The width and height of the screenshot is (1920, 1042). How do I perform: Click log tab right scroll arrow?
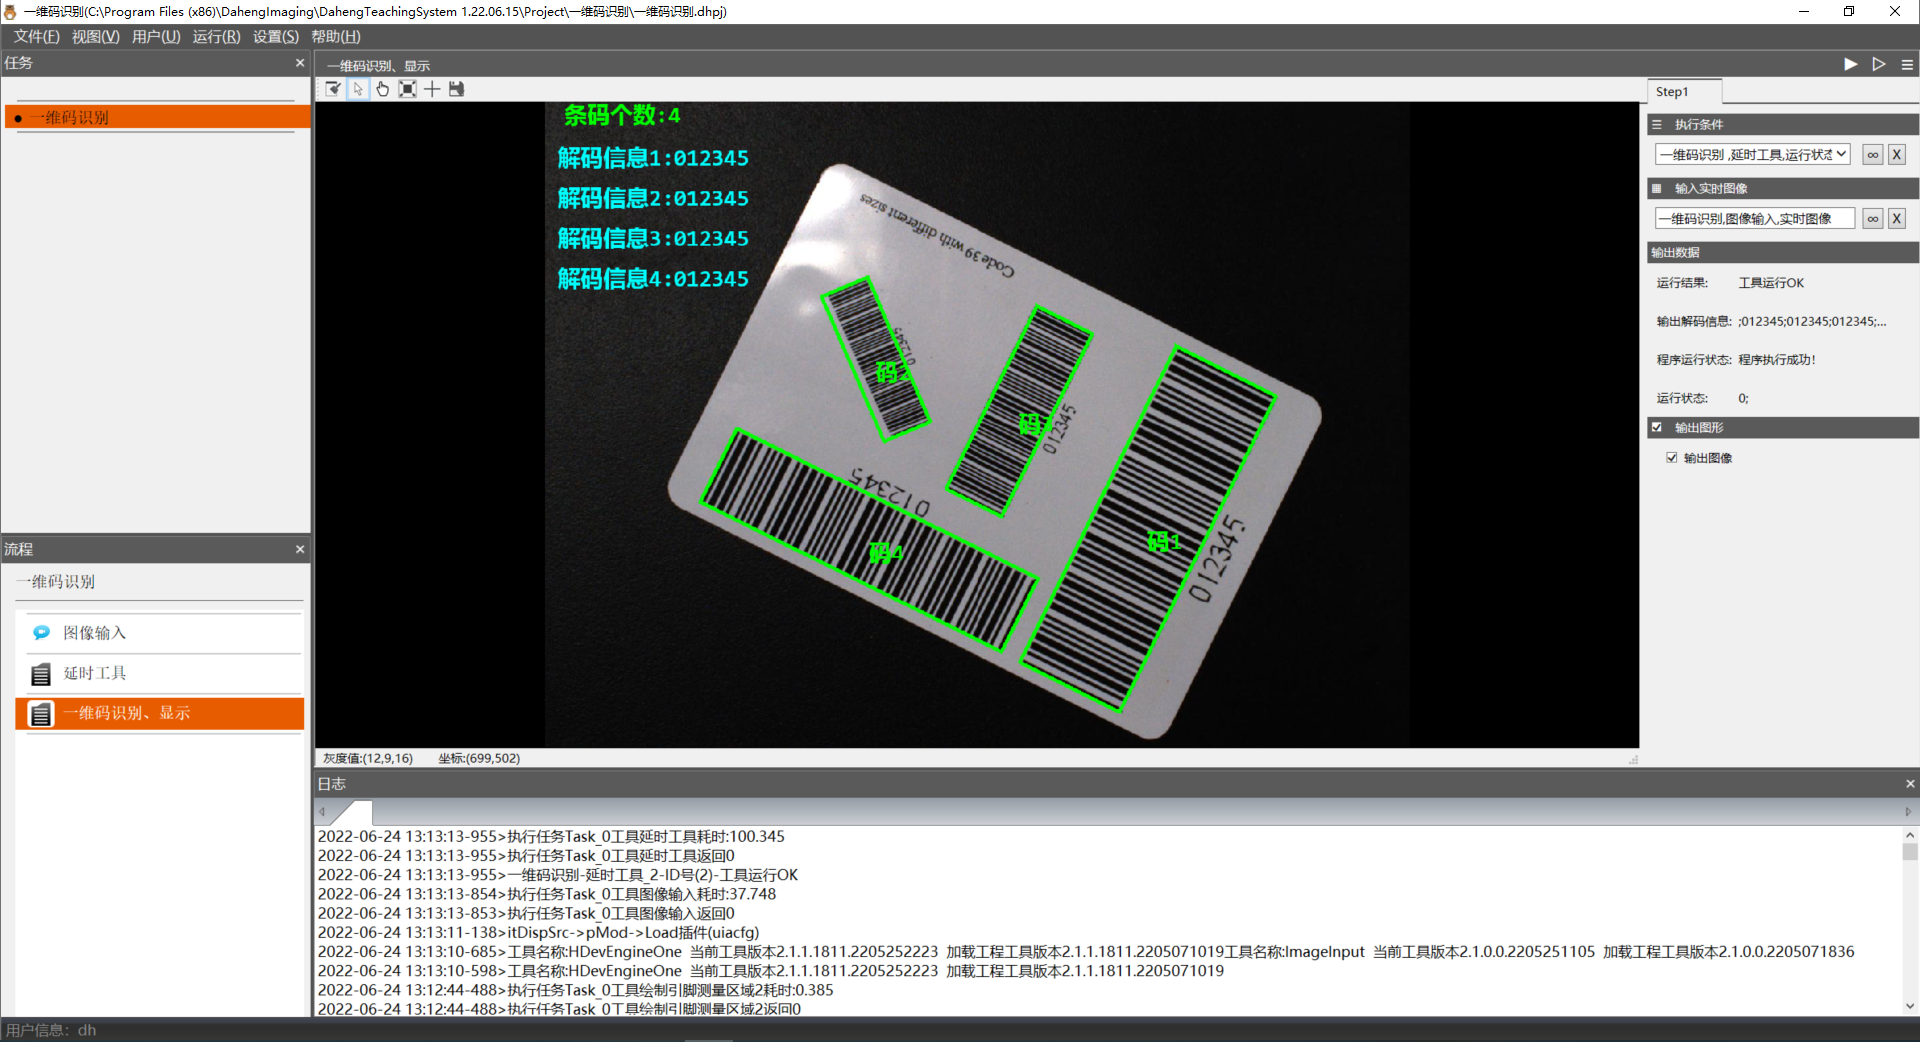pos(1908,812)
